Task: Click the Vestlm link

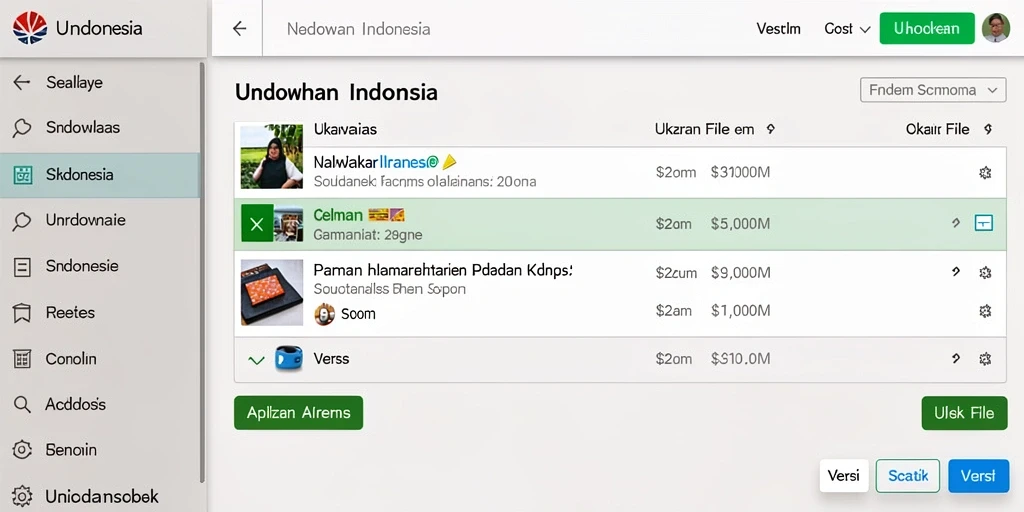Action: pos(778,29)
